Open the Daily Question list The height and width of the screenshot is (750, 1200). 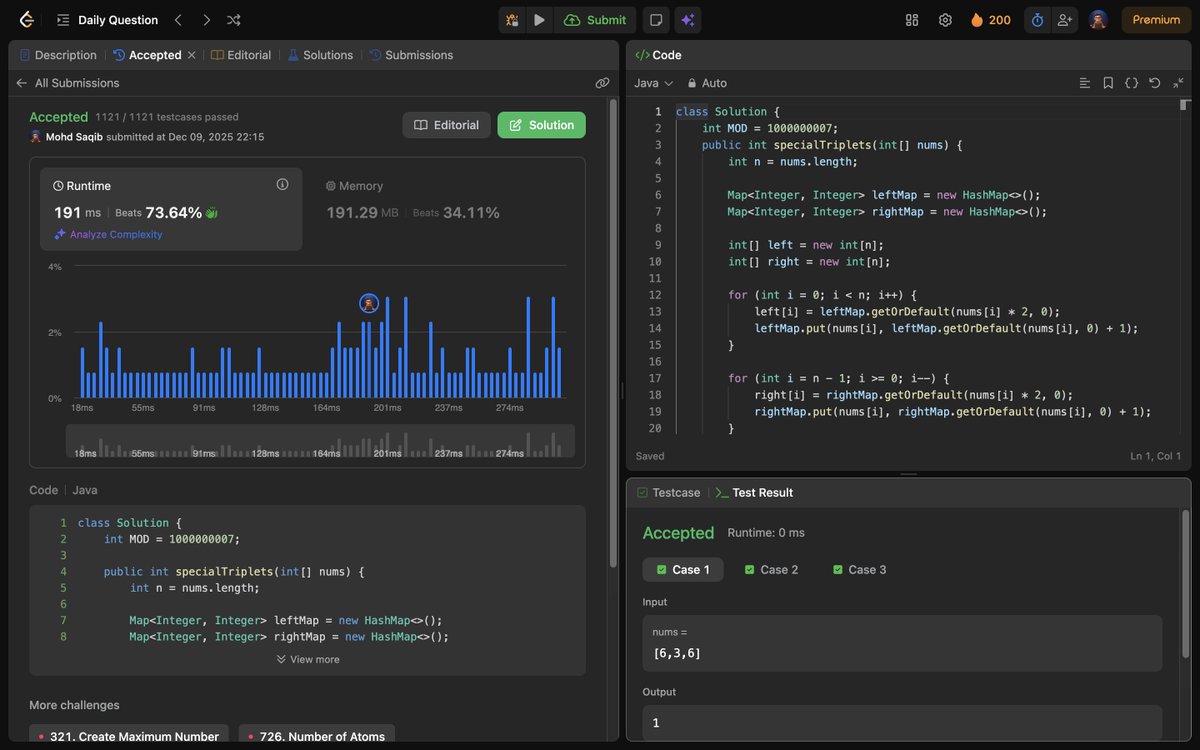point(107,20)
